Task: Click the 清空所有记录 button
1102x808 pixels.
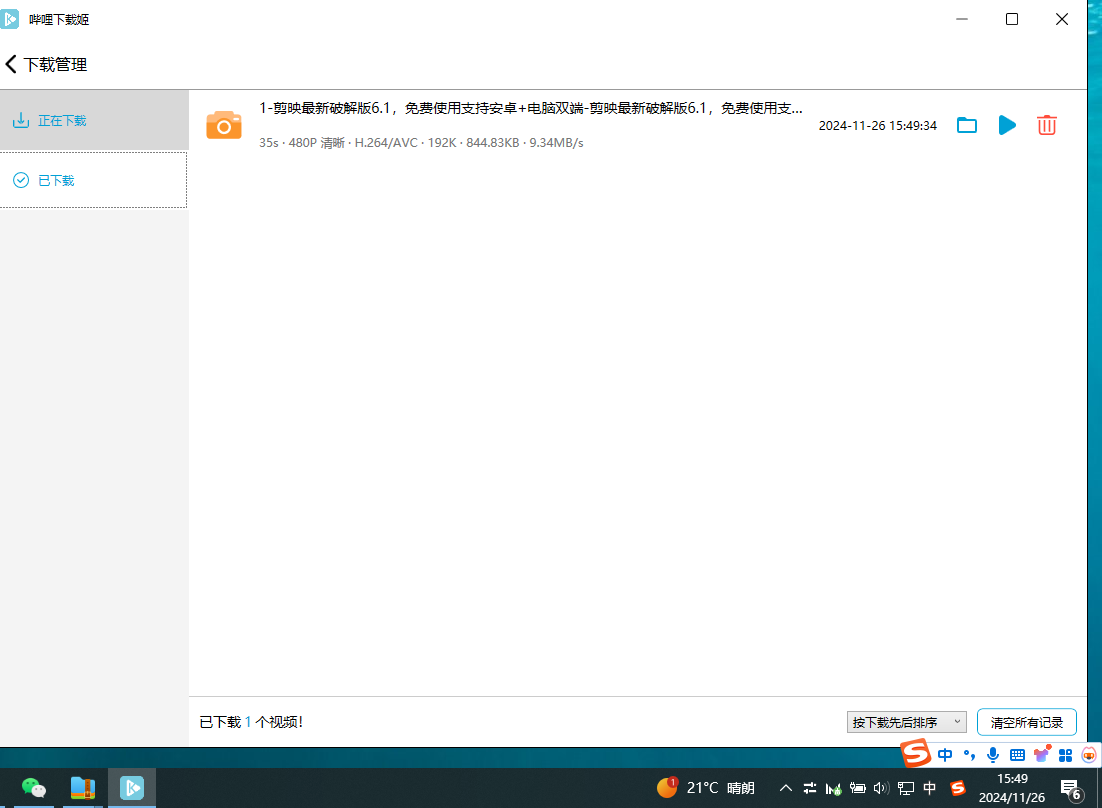Action: 1027,722
